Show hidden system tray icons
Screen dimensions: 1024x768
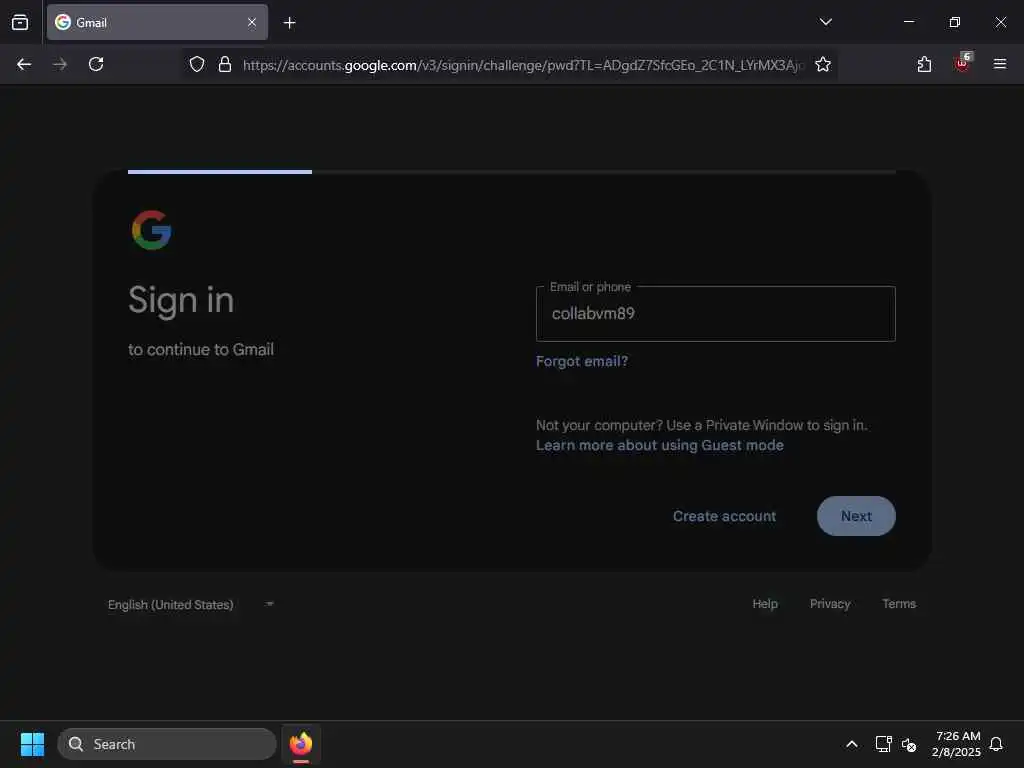(852, 744)
